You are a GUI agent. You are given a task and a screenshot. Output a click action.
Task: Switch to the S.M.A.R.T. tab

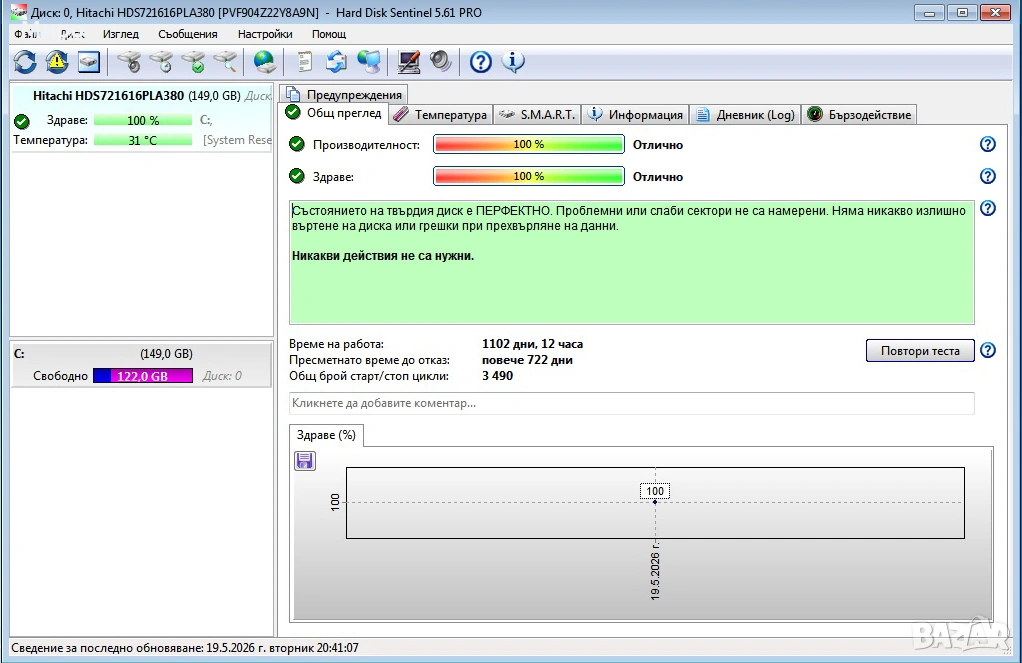538,115
